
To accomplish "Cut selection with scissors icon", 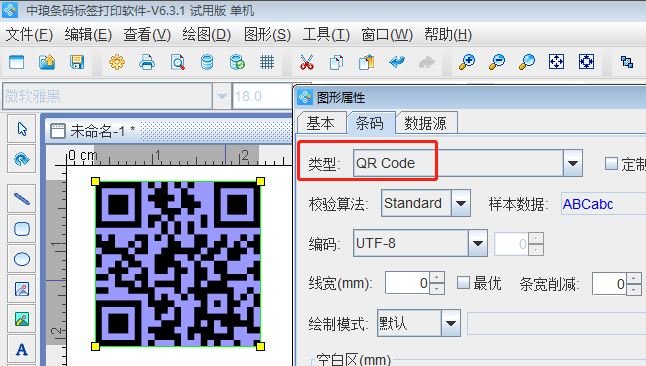I will pos(307,62).
